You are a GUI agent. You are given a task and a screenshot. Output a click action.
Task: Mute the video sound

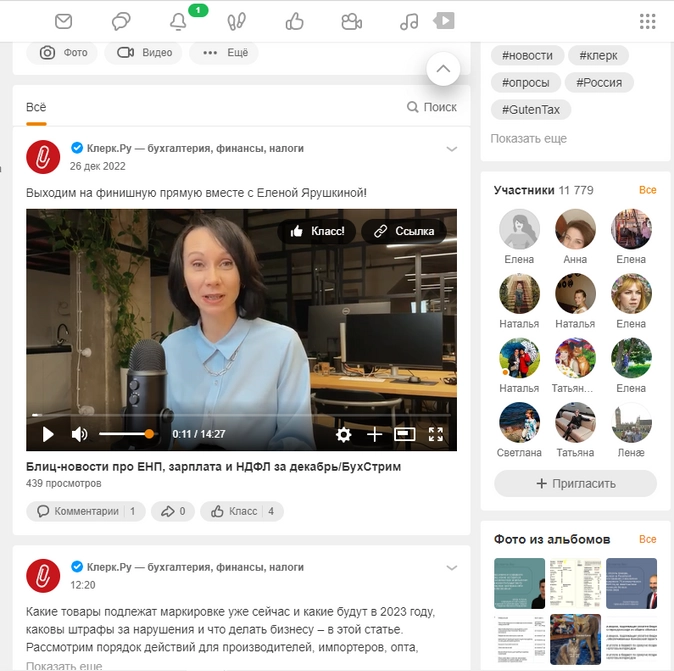point(79,434)
